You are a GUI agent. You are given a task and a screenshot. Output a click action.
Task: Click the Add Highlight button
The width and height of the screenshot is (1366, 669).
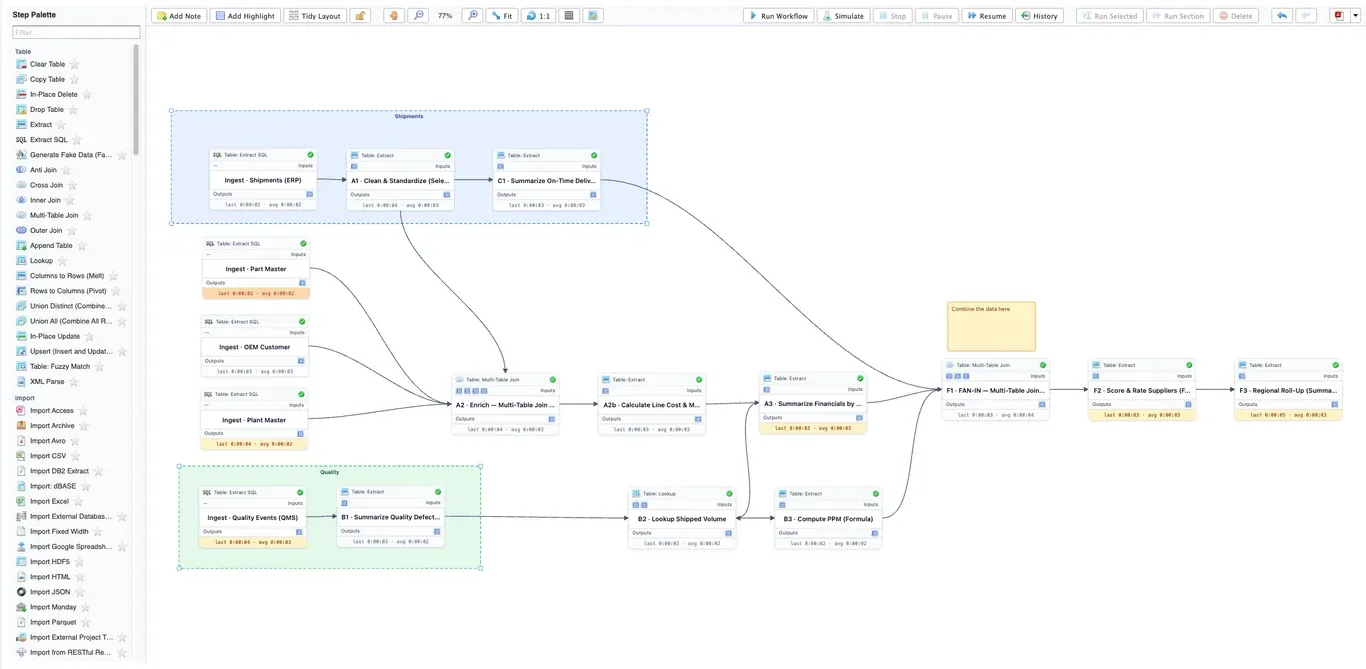(x=245, y=16)
